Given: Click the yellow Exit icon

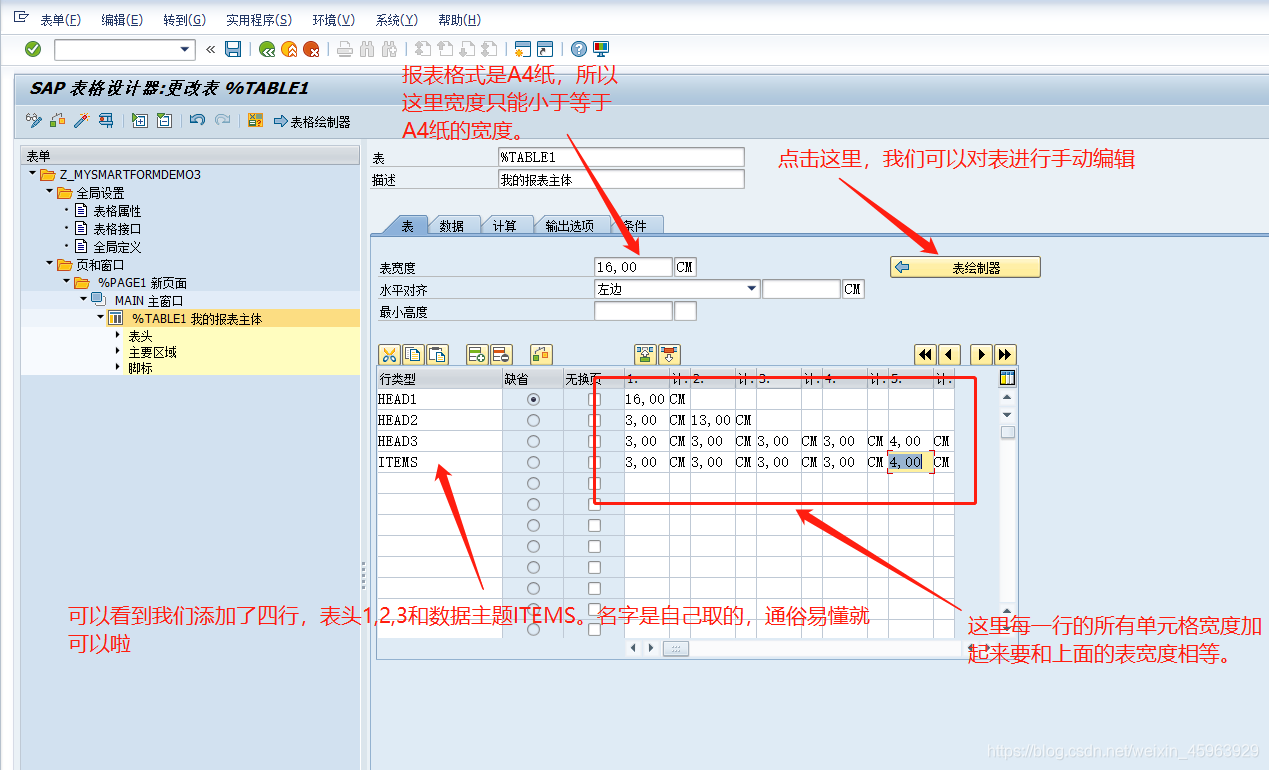Looking at the screenshot, I should tap(289, 49).
